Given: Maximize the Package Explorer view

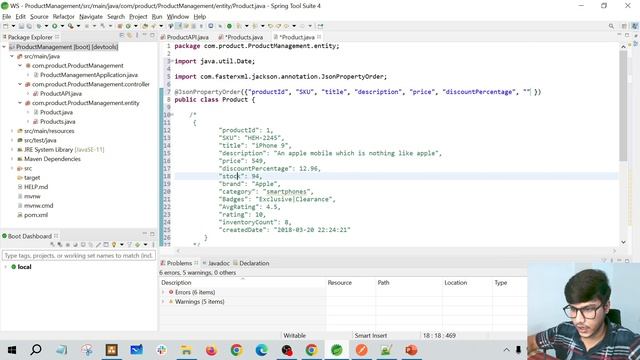Looking at the screenshot, I should point(152,36).
